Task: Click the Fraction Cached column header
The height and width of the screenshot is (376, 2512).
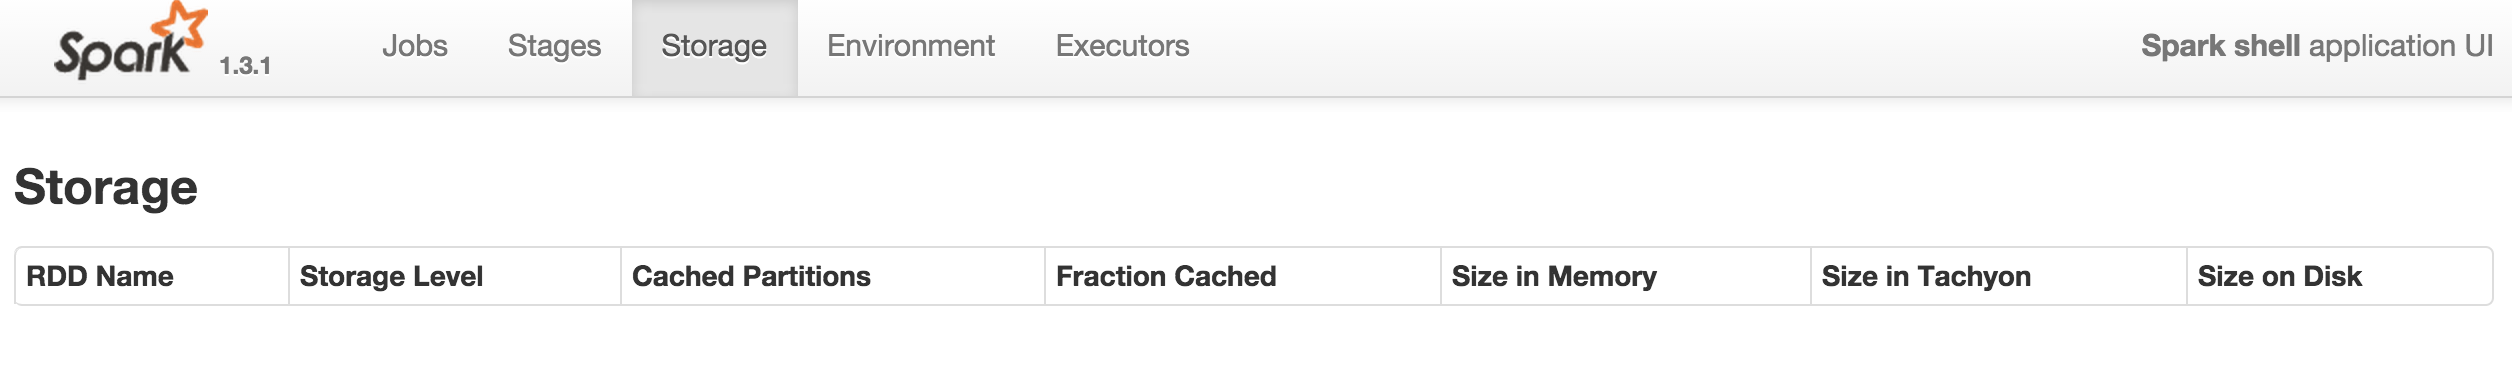Action: [1166, 276]
